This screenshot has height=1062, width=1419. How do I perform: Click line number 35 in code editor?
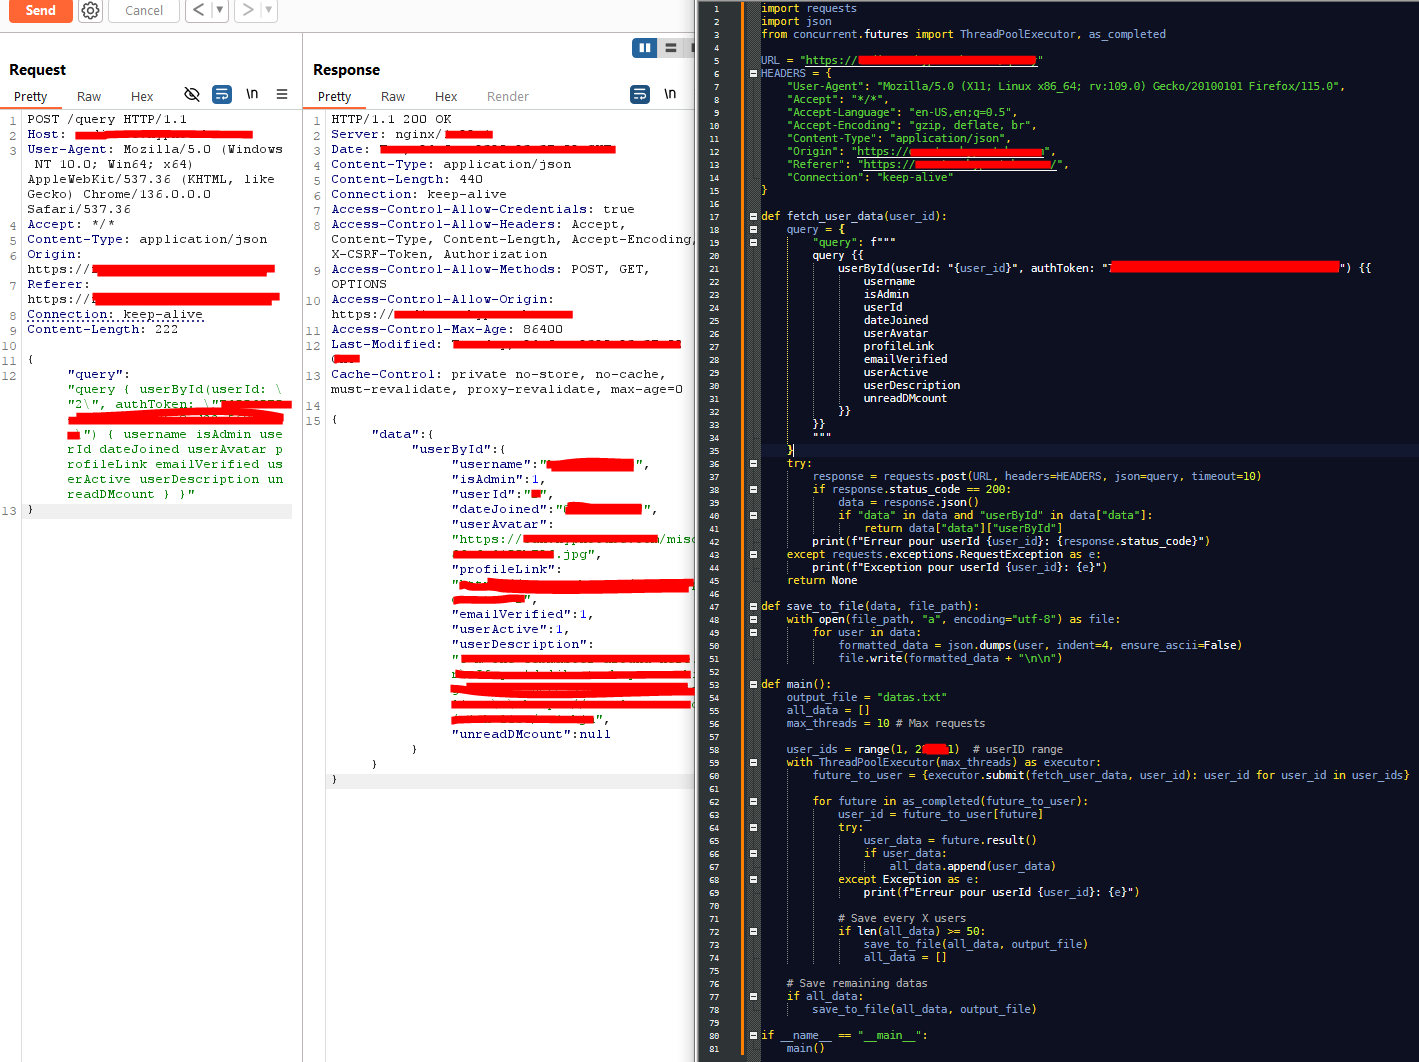[714, 451]
